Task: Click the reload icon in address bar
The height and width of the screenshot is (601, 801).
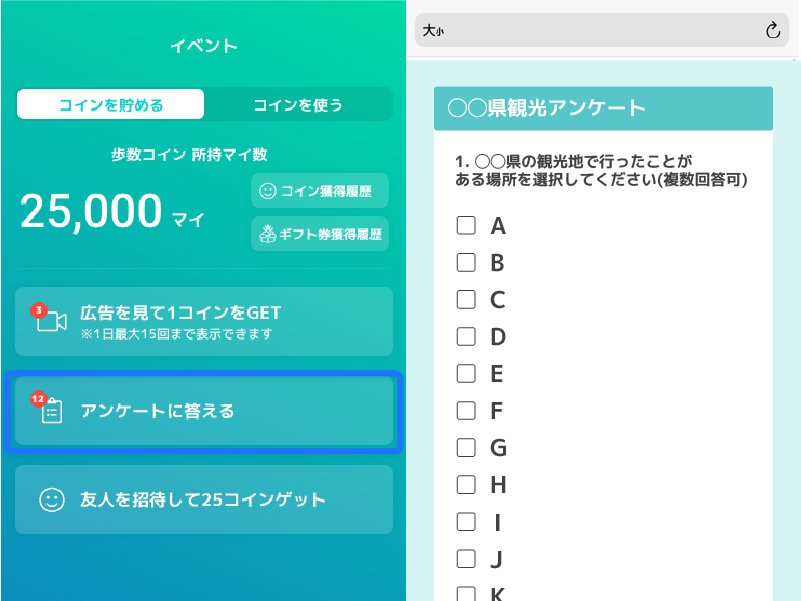Action: [772, 31]
